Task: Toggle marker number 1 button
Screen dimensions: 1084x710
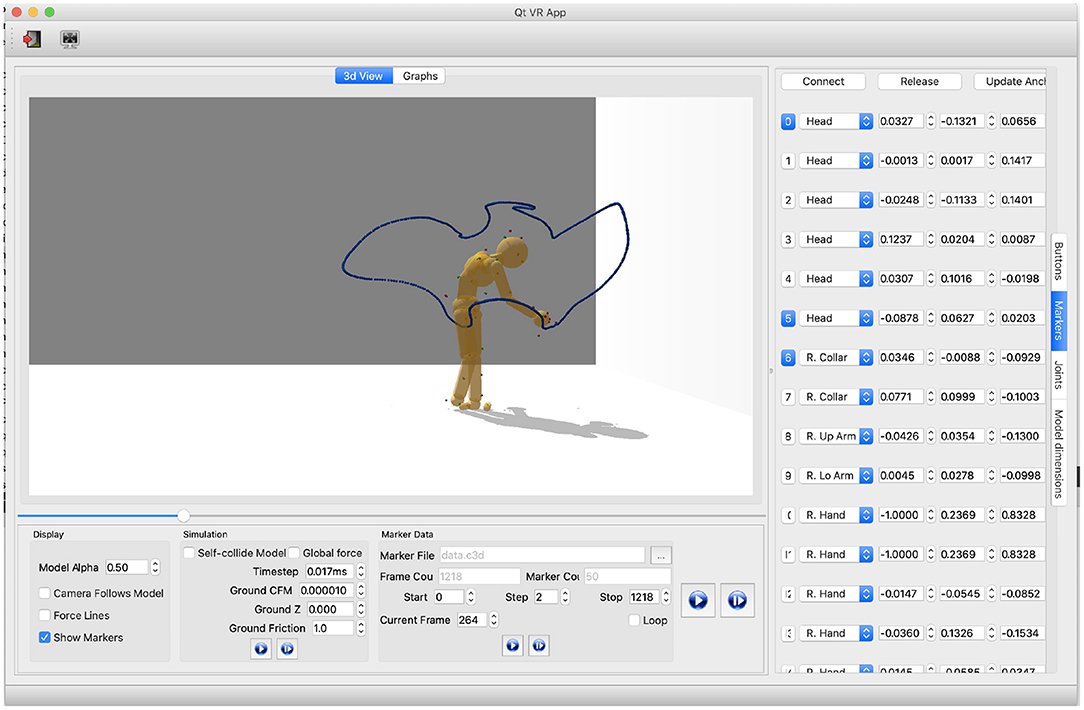Action: (787, 160)
